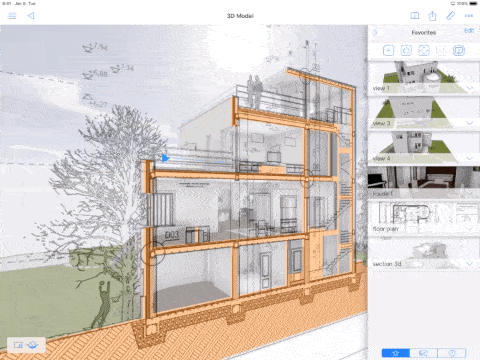Tap the 2D view icon at bottom left
The height and width of the screenshot is (360, 480).
18,345
